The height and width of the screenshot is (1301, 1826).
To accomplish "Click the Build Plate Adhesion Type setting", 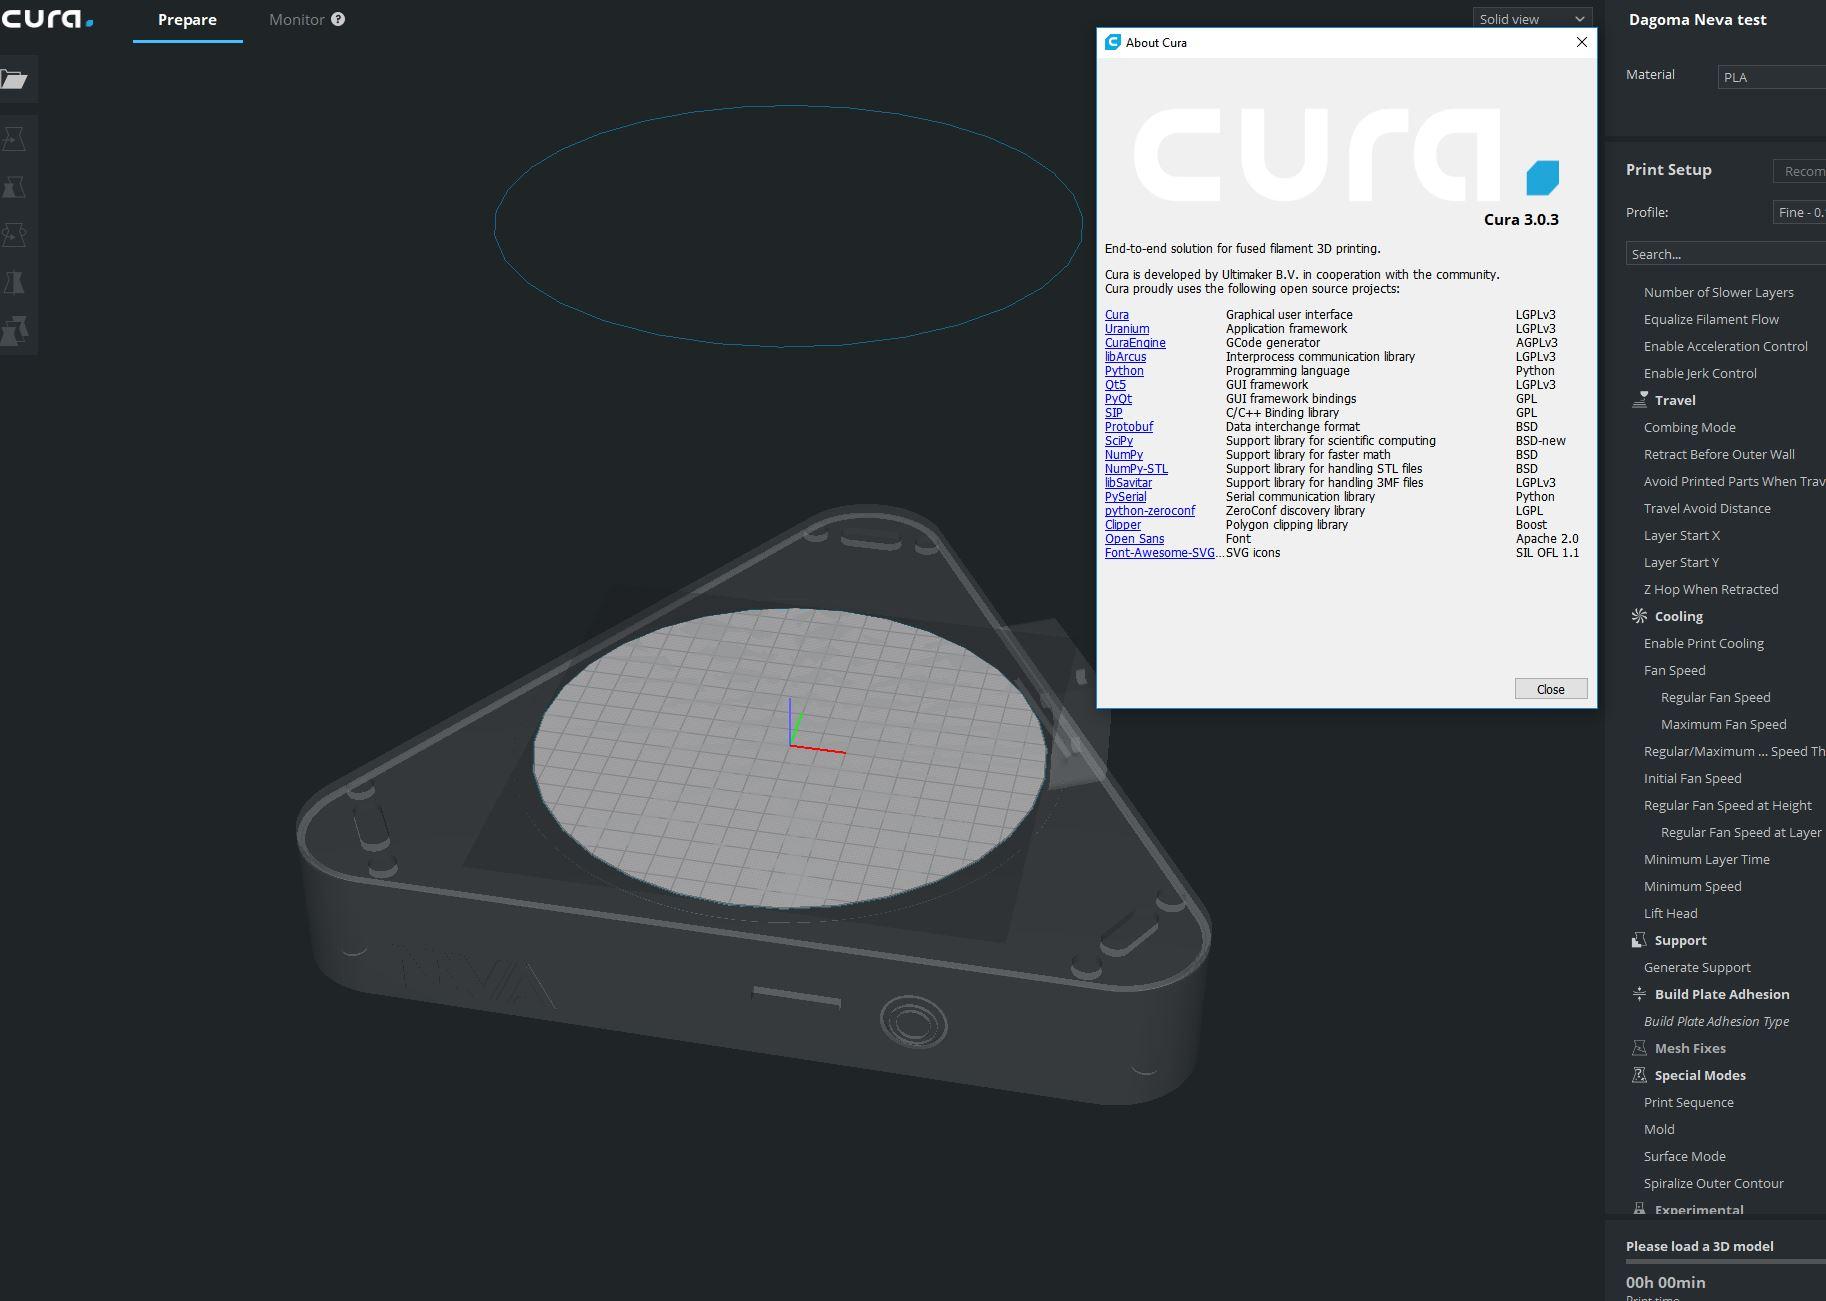I will tap(1716, 1021).
